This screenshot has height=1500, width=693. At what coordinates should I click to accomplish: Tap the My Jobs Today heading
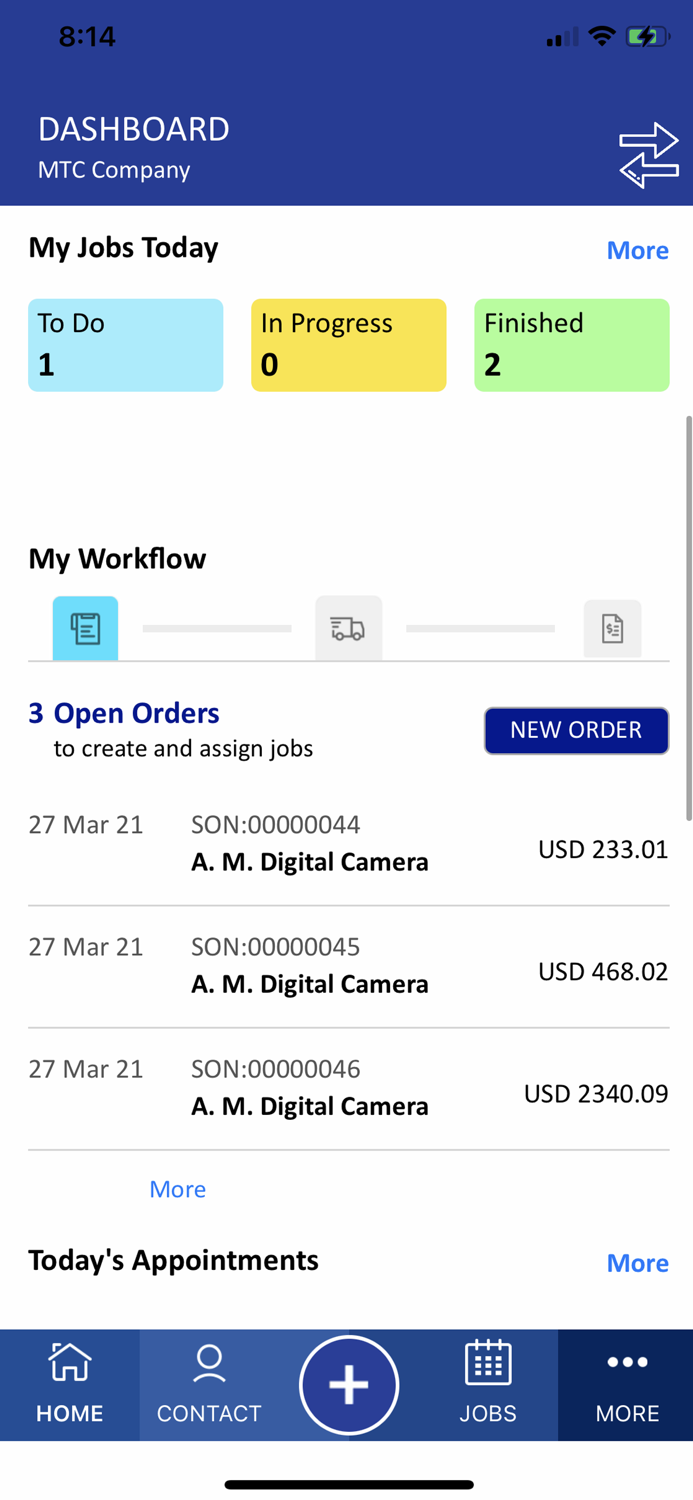point(123,247)
